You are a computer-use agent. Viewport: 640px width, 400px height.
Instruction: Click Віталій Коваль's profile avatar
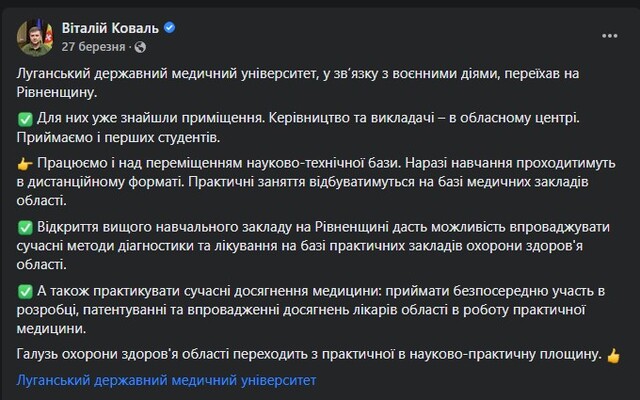(x=34, y=37)
